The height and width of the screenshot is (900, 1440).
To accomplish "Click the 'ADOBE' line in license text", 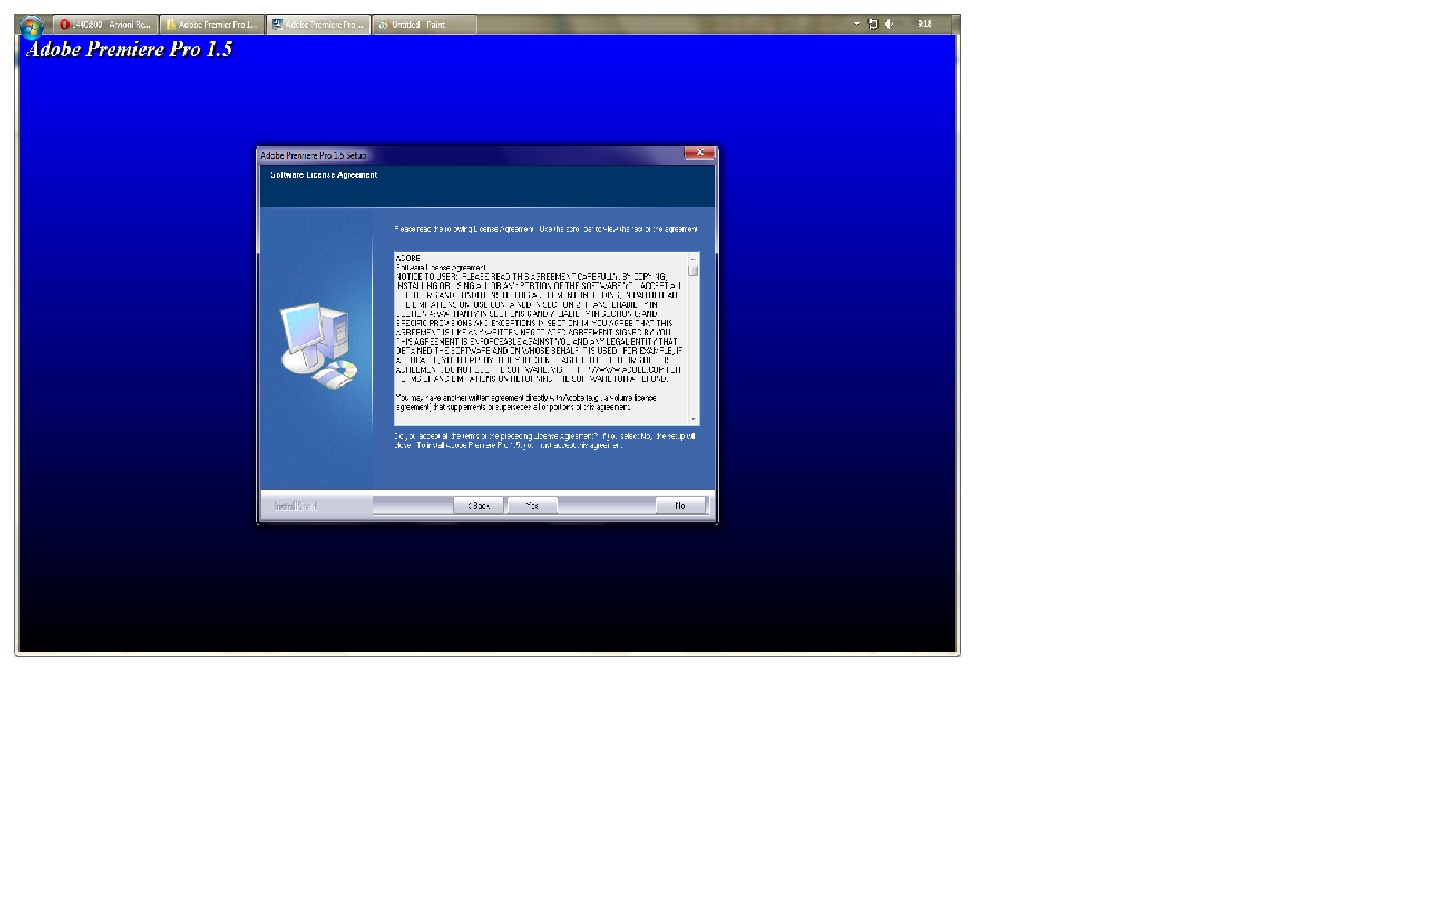I will coord(408,258).
